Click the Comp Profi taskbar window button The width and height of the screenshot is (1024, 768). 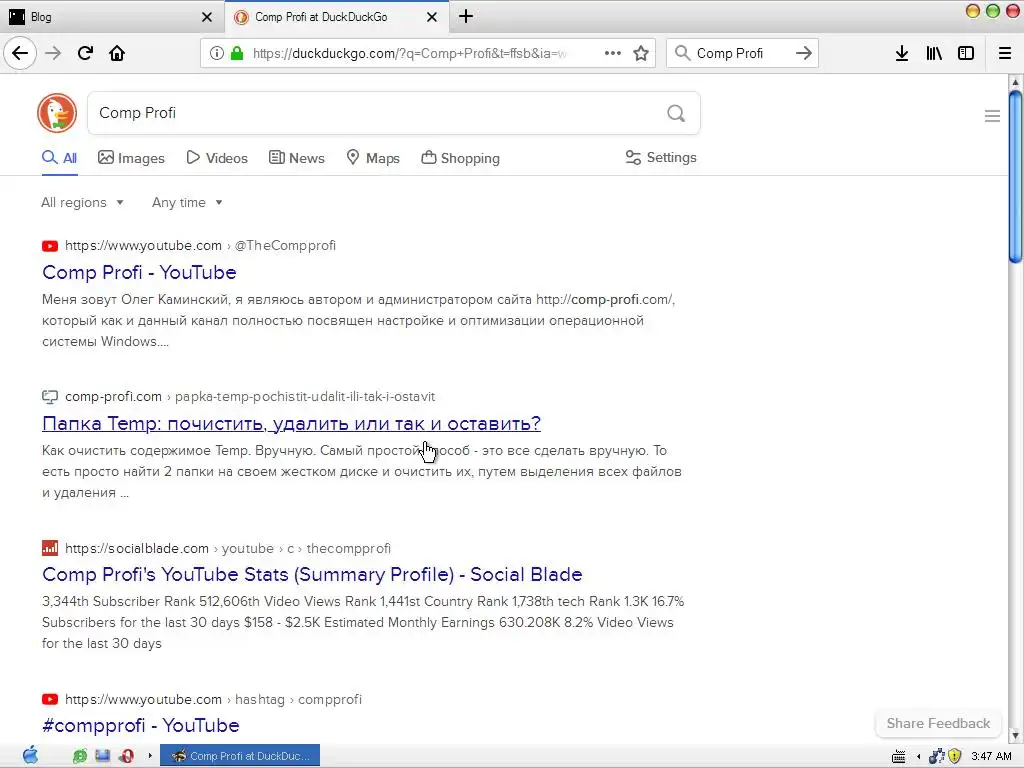pos(240,756)
